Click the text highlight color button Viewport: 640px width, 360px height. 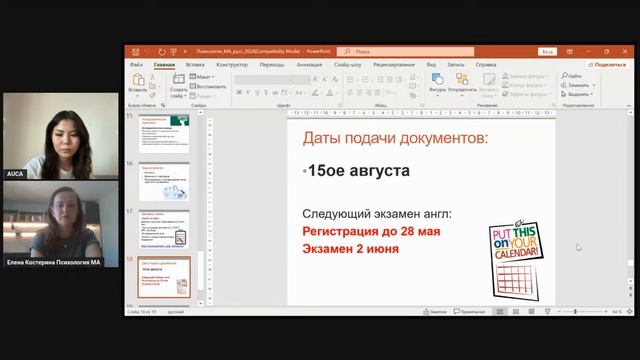[315, 93]
